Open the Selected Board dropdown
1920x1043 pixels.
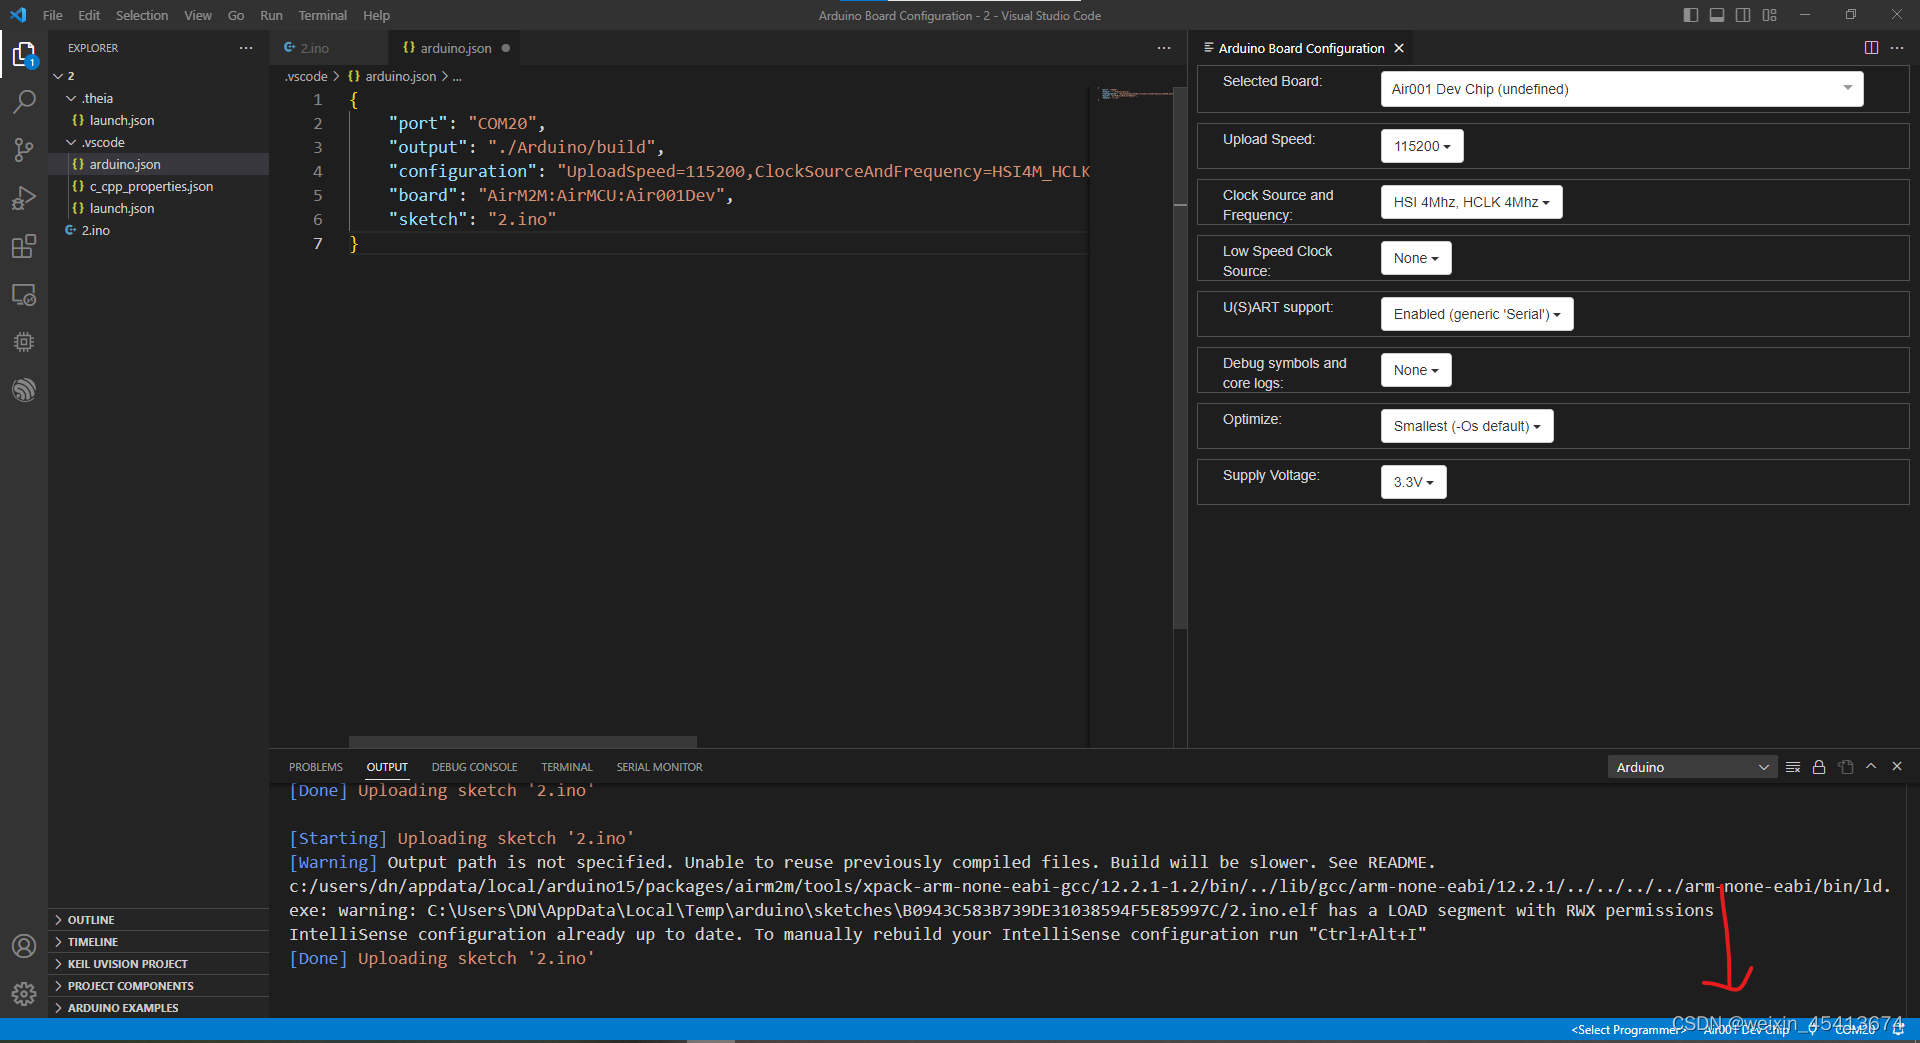[1621, 89]
